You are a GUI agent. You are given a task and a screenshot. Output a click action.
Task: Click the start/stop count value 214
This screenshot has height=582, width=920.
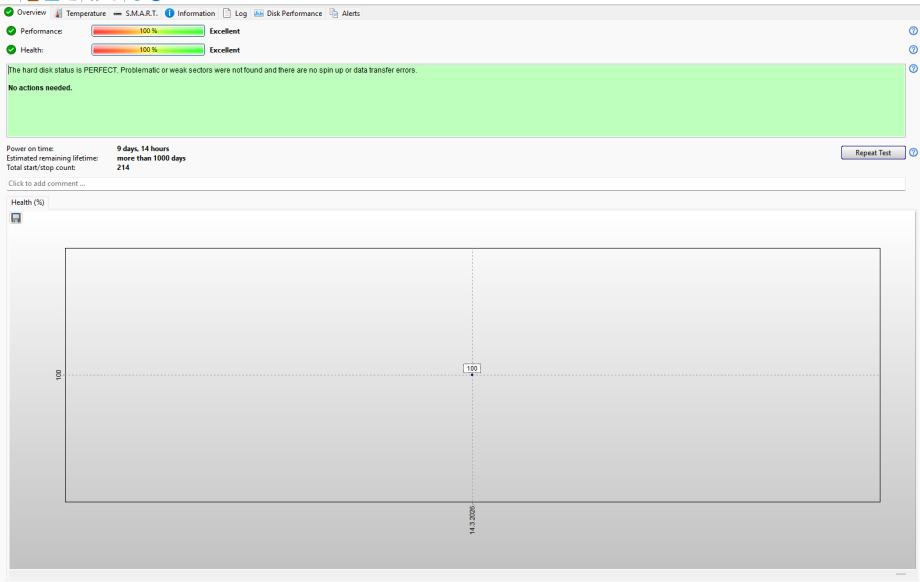(x=123, y=167)
